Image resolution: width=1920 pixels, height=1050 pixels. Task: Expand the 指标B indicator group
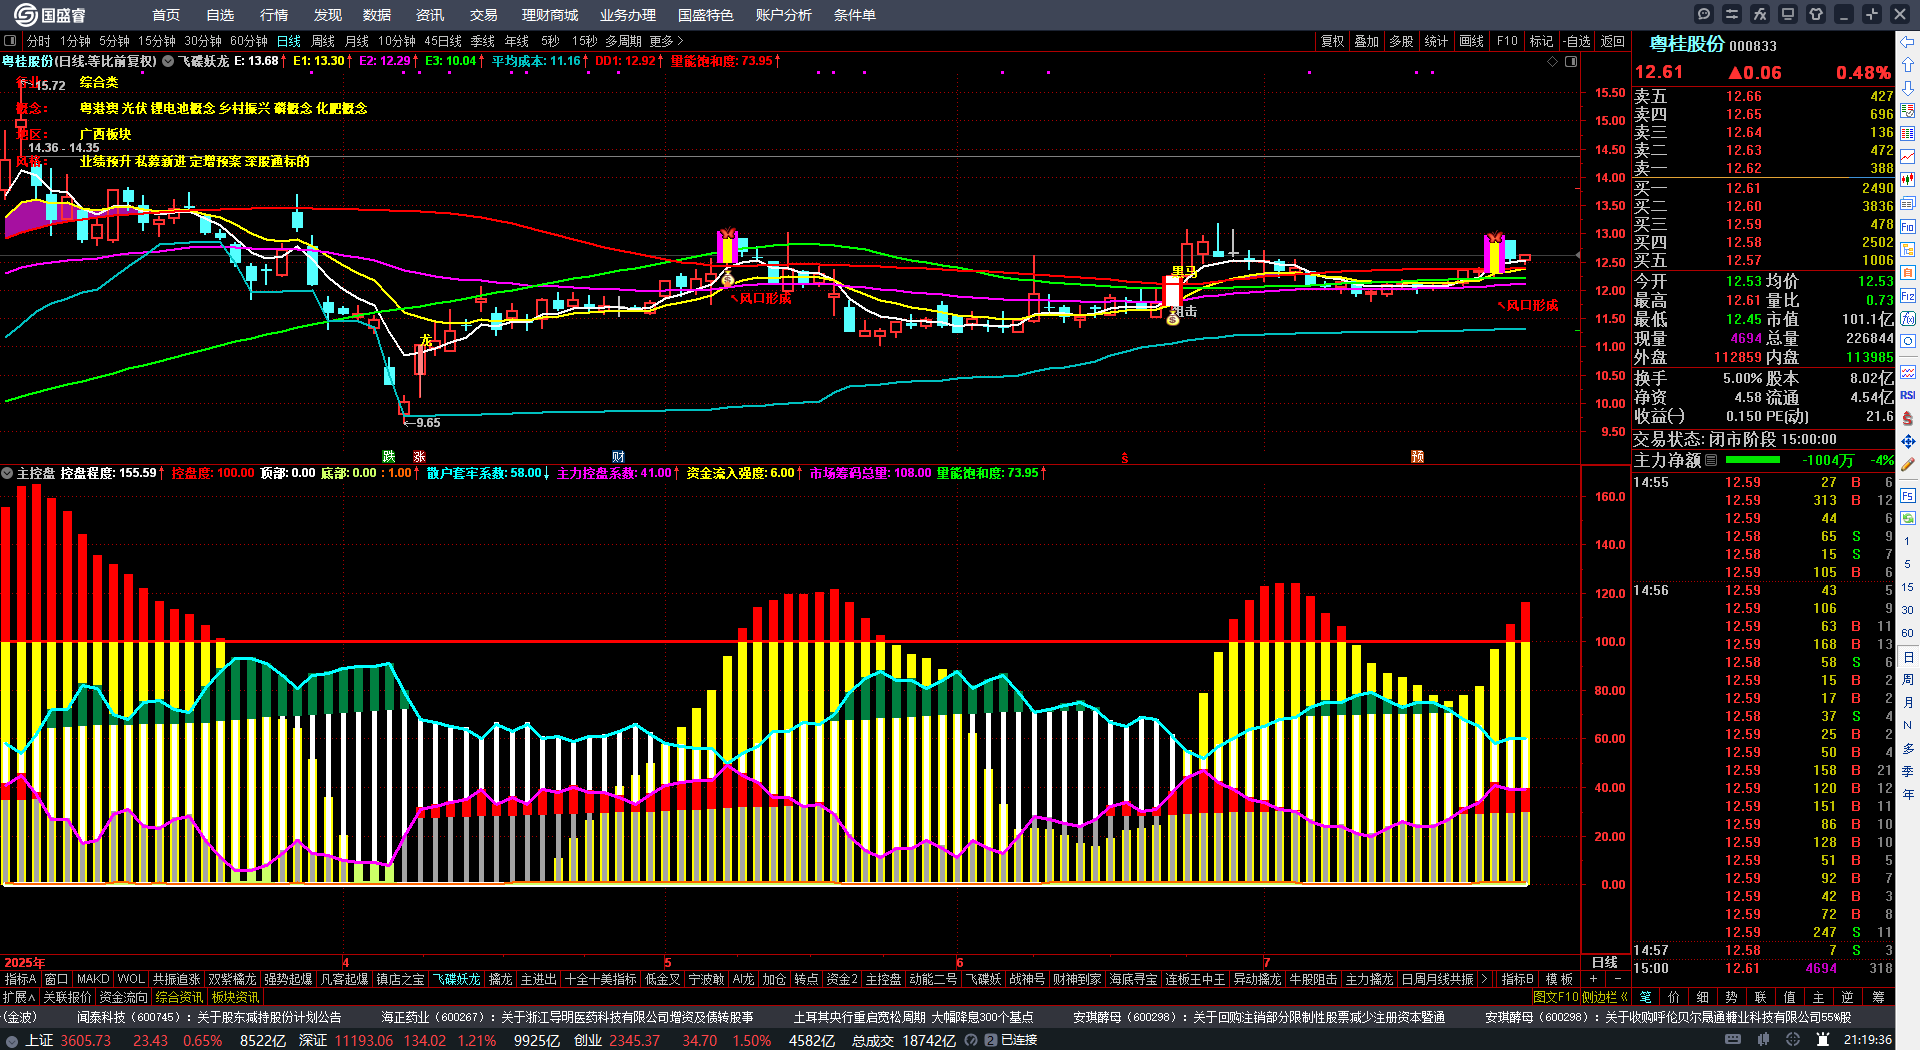coord(1517,979)
